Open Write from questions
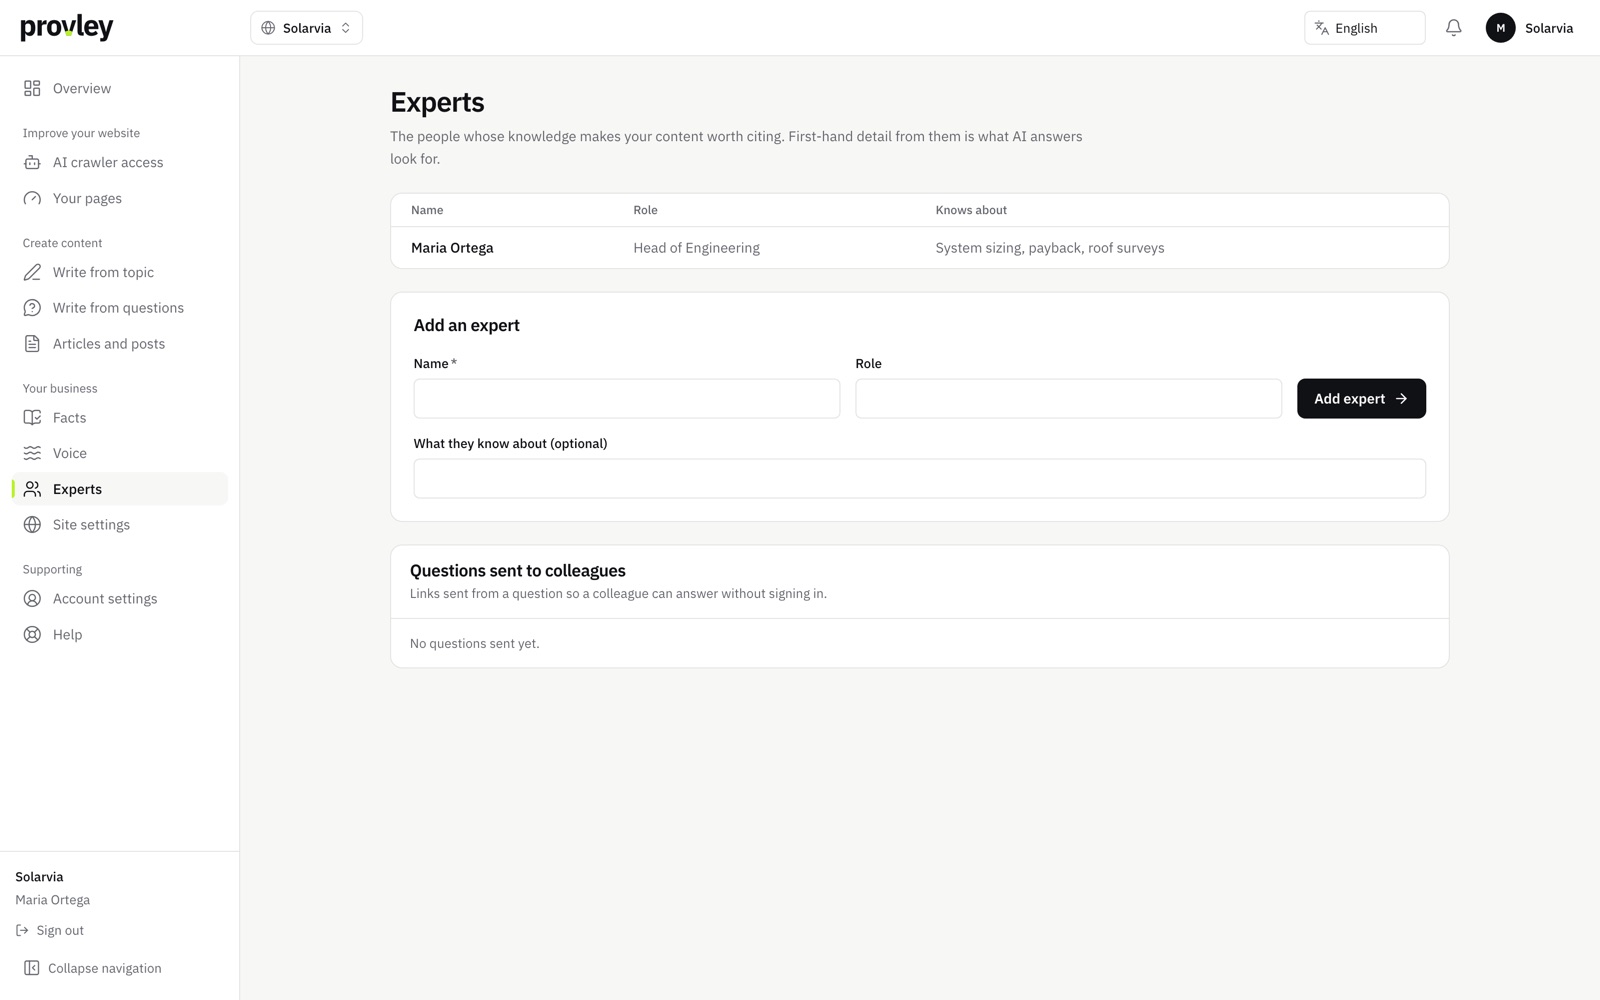The height and width of the screenshot is (1000, 1600). pos(120,308)
